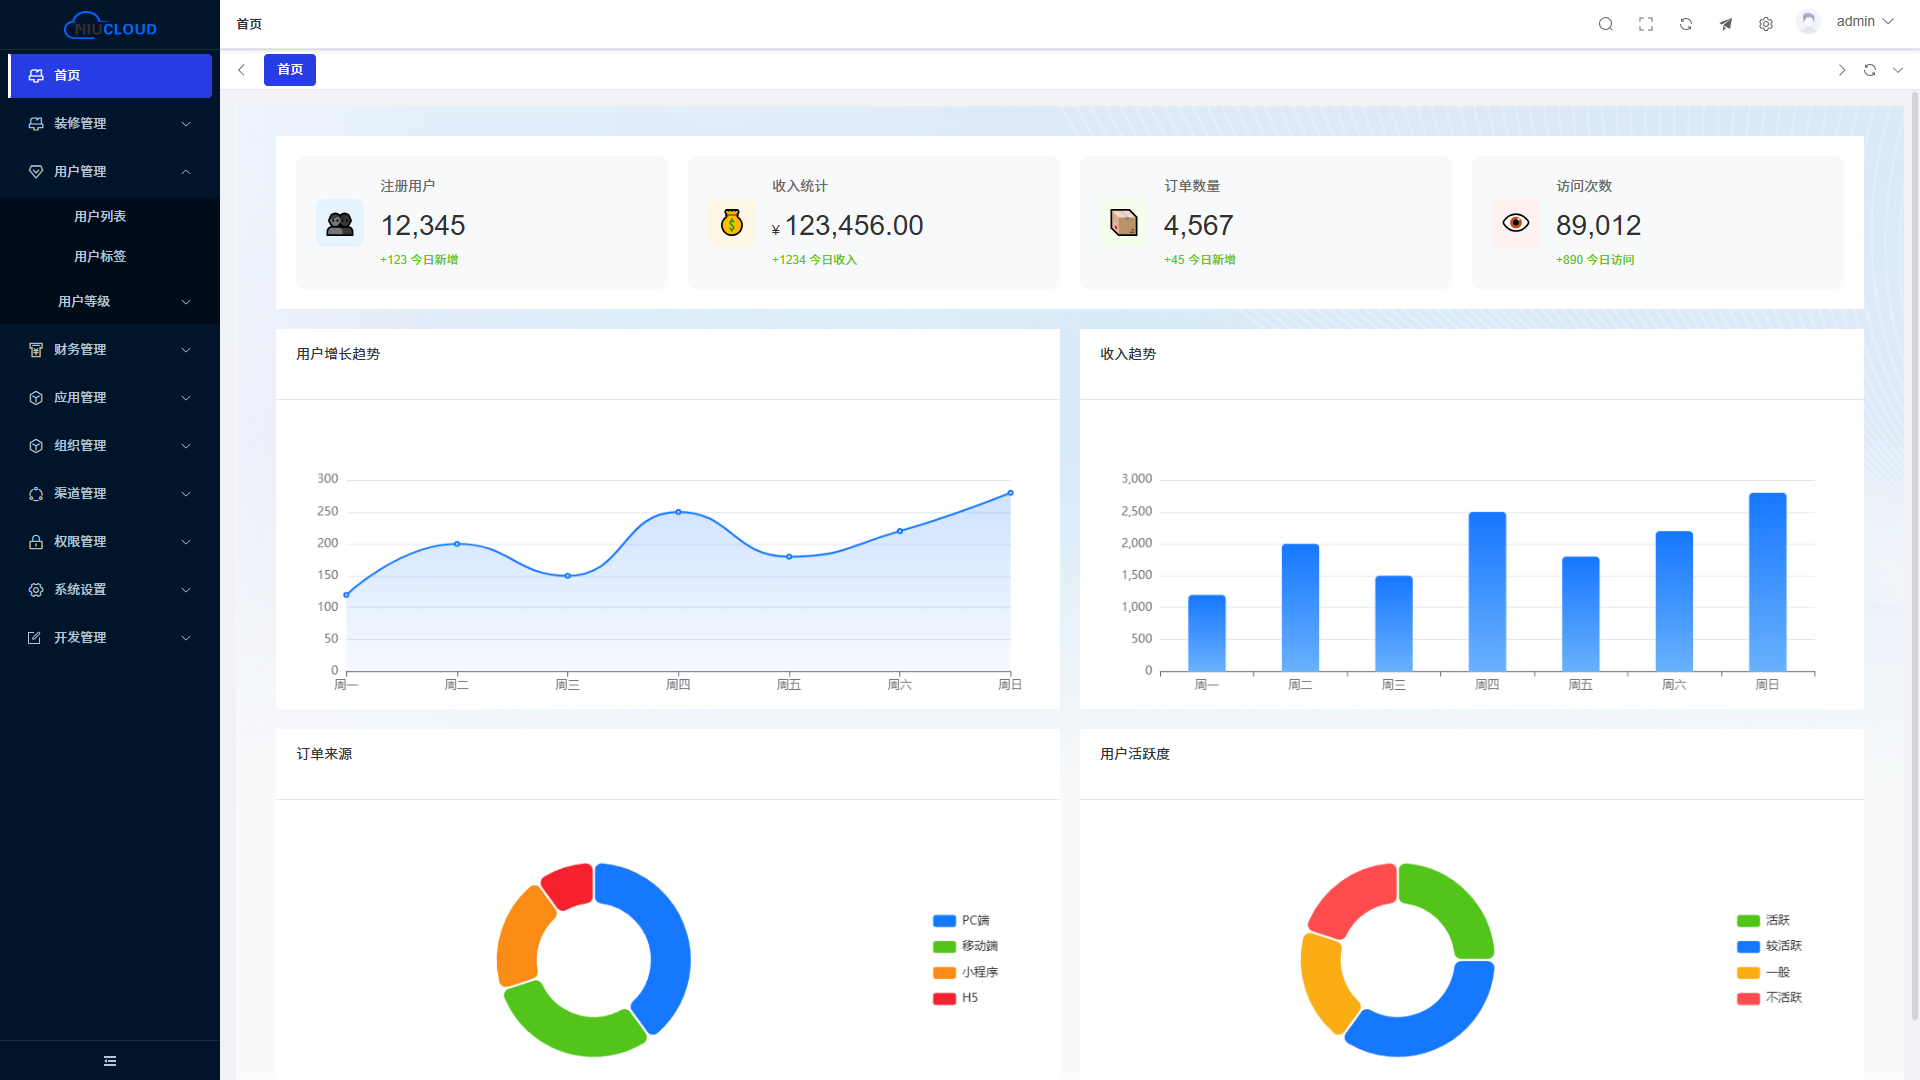Viewport: 1920px width, 1080px height.
Task: Open 用户标签 in sidebar
Action: 100,256
